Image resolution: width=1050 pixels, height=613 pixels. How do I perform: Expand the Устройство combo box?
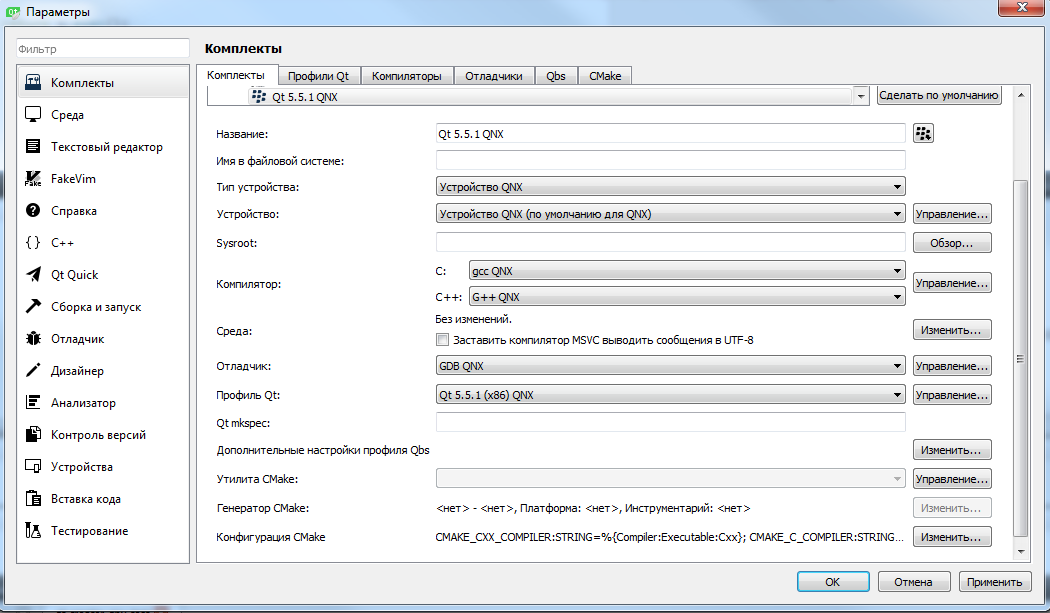(x=670, y=214)
